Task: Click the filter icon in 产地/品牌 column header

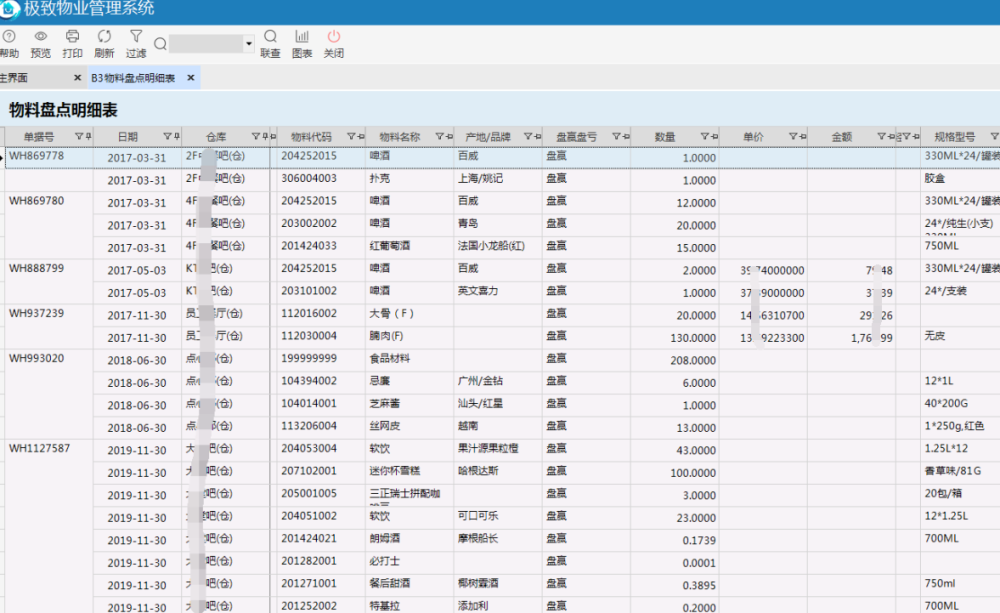Action: click(x=528, y=137)
